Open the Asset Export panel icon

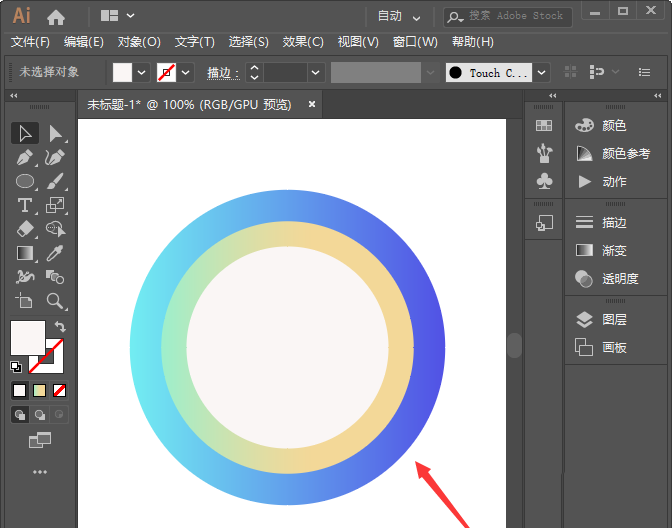(544, 223)
